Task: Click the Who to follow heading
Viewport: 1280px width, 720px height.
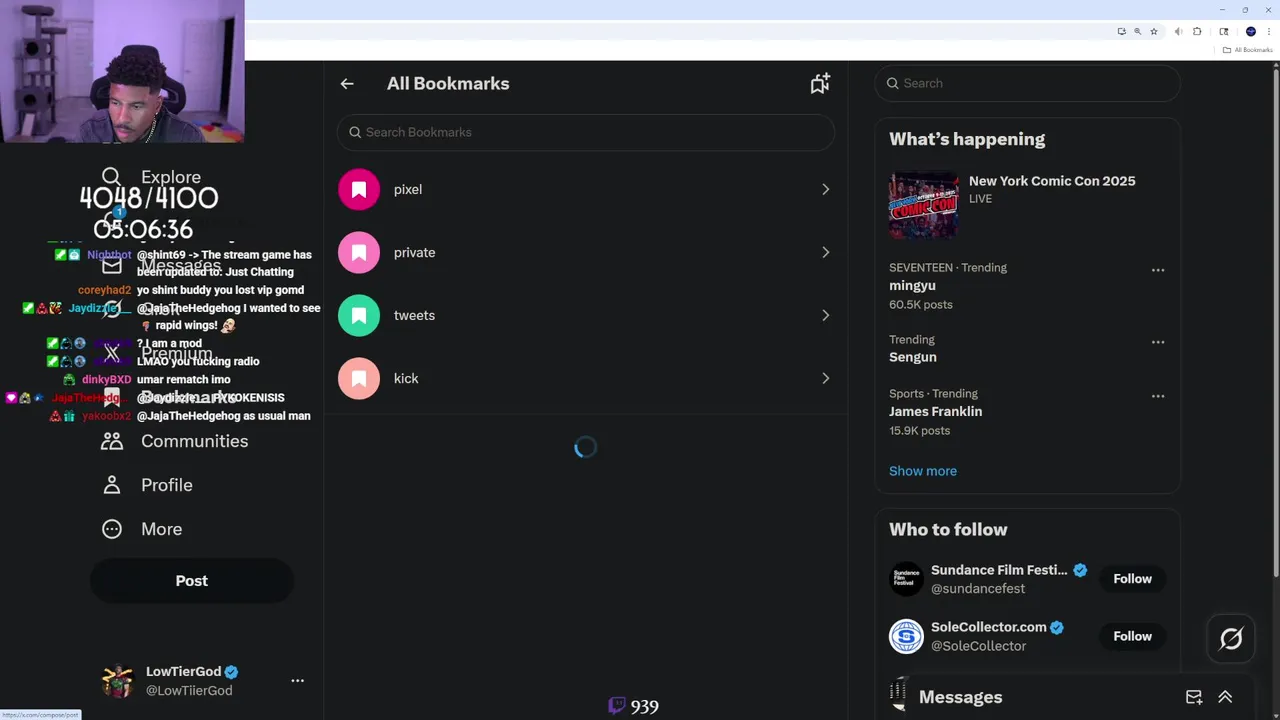Action: (x=948, y=529)
